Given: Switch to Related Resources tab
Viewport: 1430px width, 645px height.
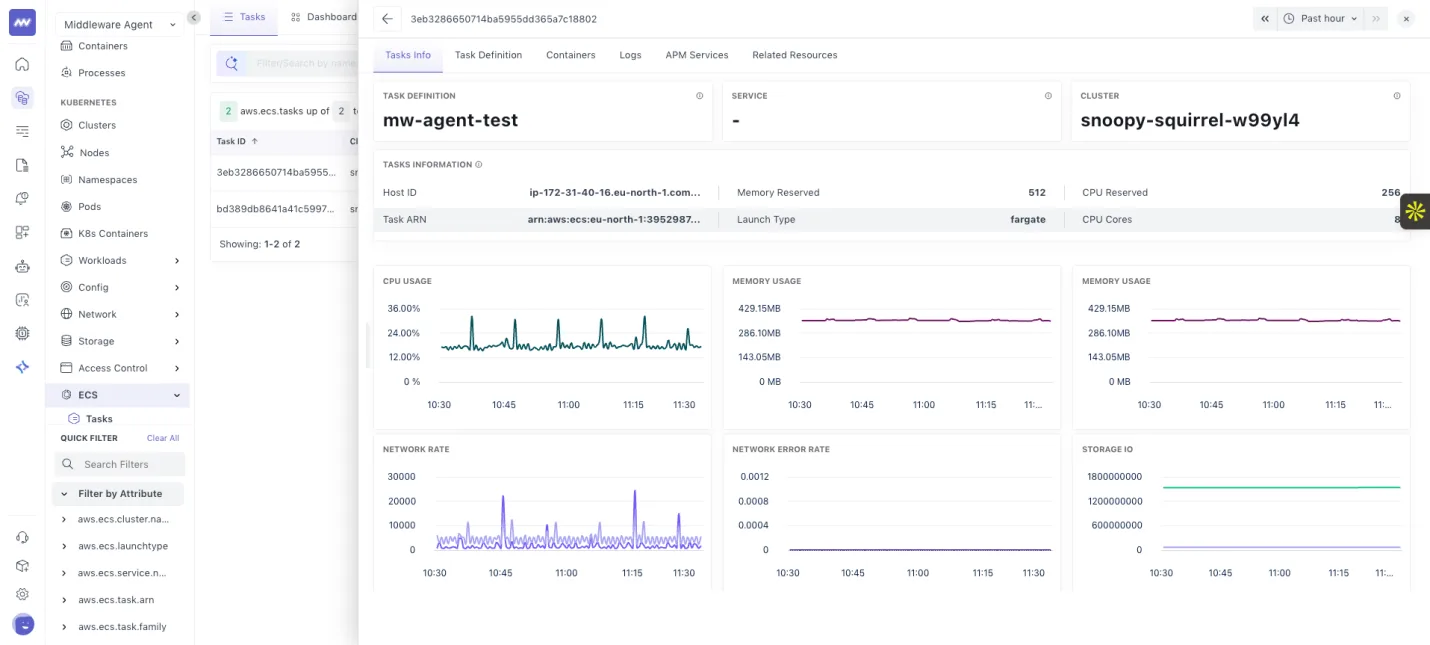Looking at the screenshot, I should pyautogui.click(x=795, y=55).
